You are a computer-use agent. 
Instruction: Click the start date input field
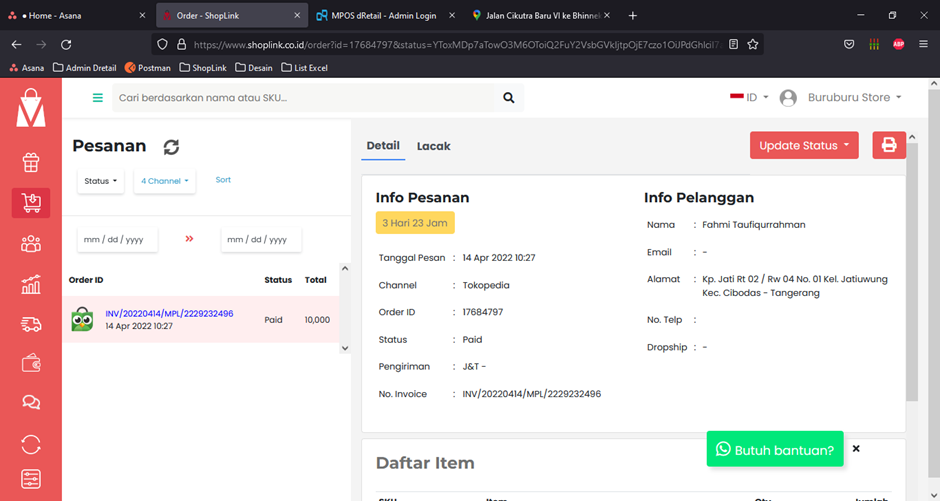pos(117,240)
